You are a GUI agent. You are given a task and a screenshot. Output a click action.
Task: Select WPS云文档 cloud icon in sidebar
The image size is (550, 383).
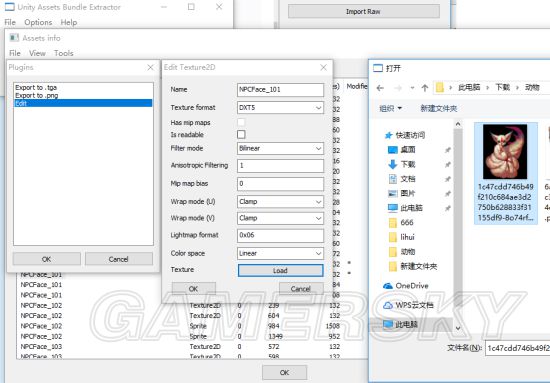(388, 305)
